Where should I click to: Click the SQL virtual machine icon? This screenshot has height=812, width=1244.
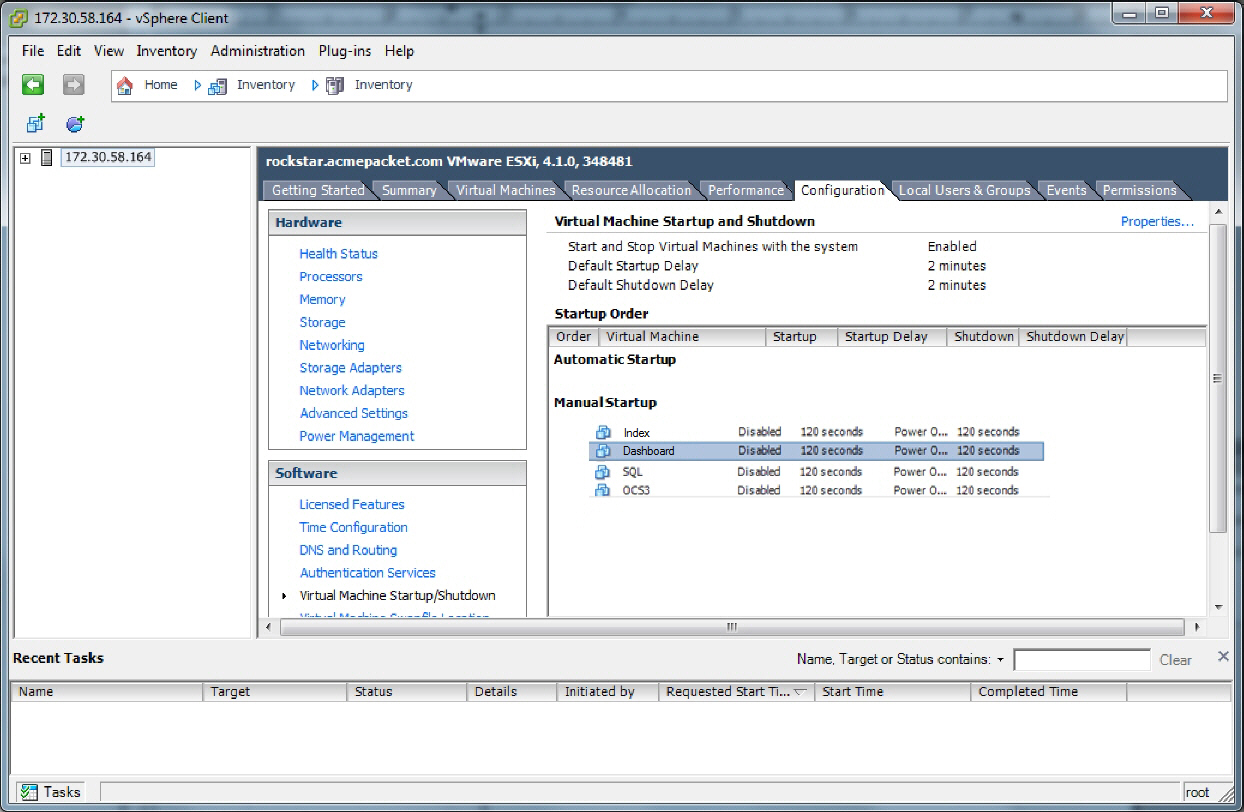coord(603,471)
